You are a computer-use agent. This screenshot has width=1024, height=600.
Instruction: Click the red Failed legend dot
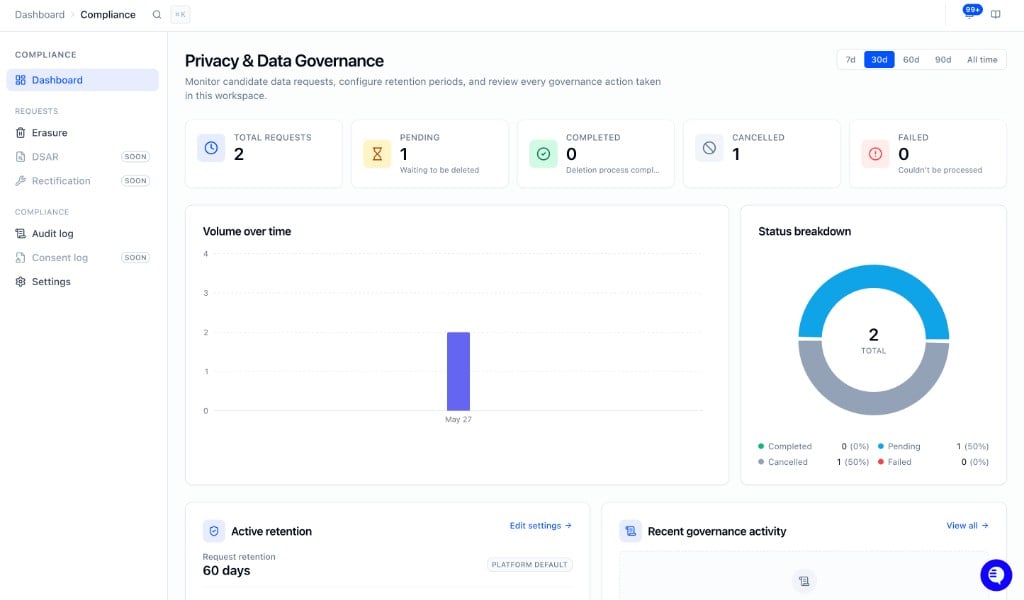click(881, 462)
